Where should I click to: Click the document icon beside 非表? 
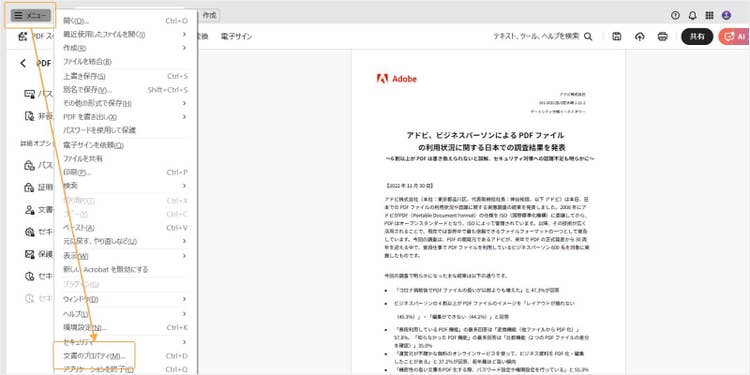tap(30, 116)
